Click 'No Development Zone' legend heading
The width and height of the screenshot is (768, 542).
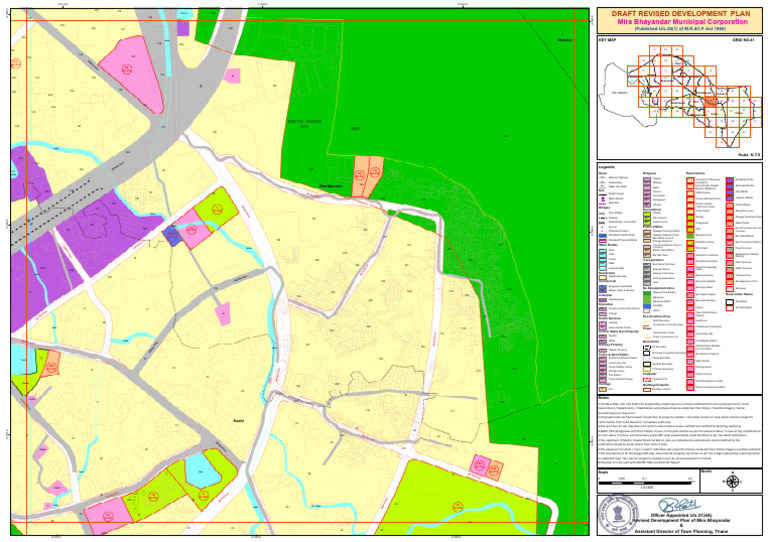click(x=657, y=288)
